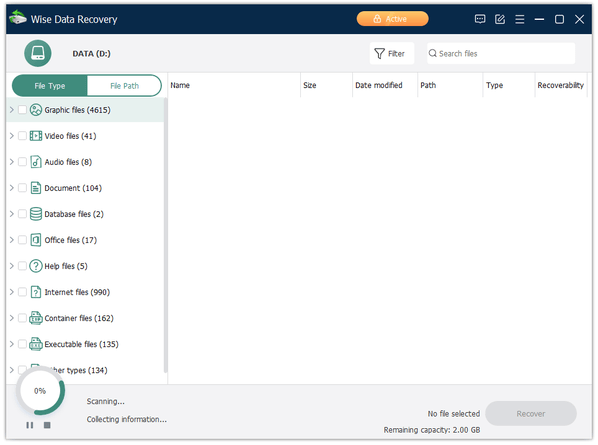Check the Video files checkbox
Image resolution: width=598 pixels, height=445 pixels.
click(x=23, y=136)
